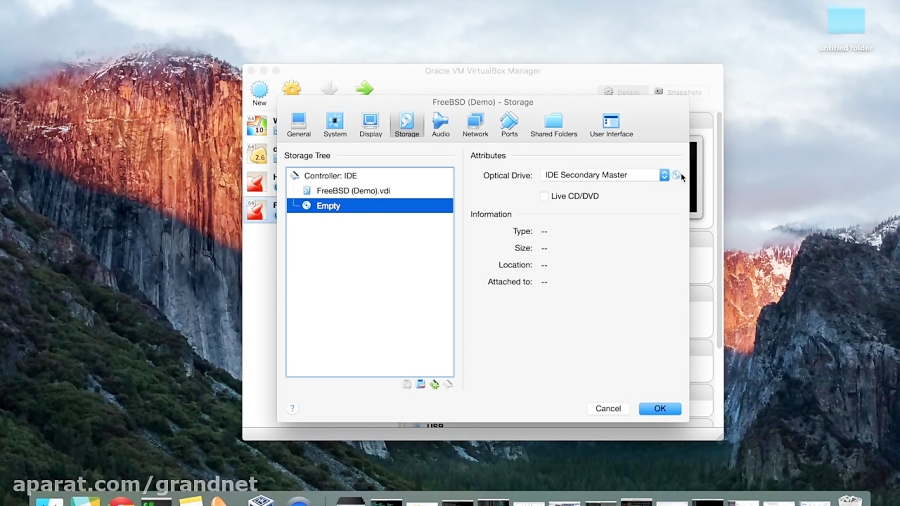Screen dimensions: 900x506
Task: Click the New VM icon in VirtualBox Manager
Action: (x=259, y=94)
